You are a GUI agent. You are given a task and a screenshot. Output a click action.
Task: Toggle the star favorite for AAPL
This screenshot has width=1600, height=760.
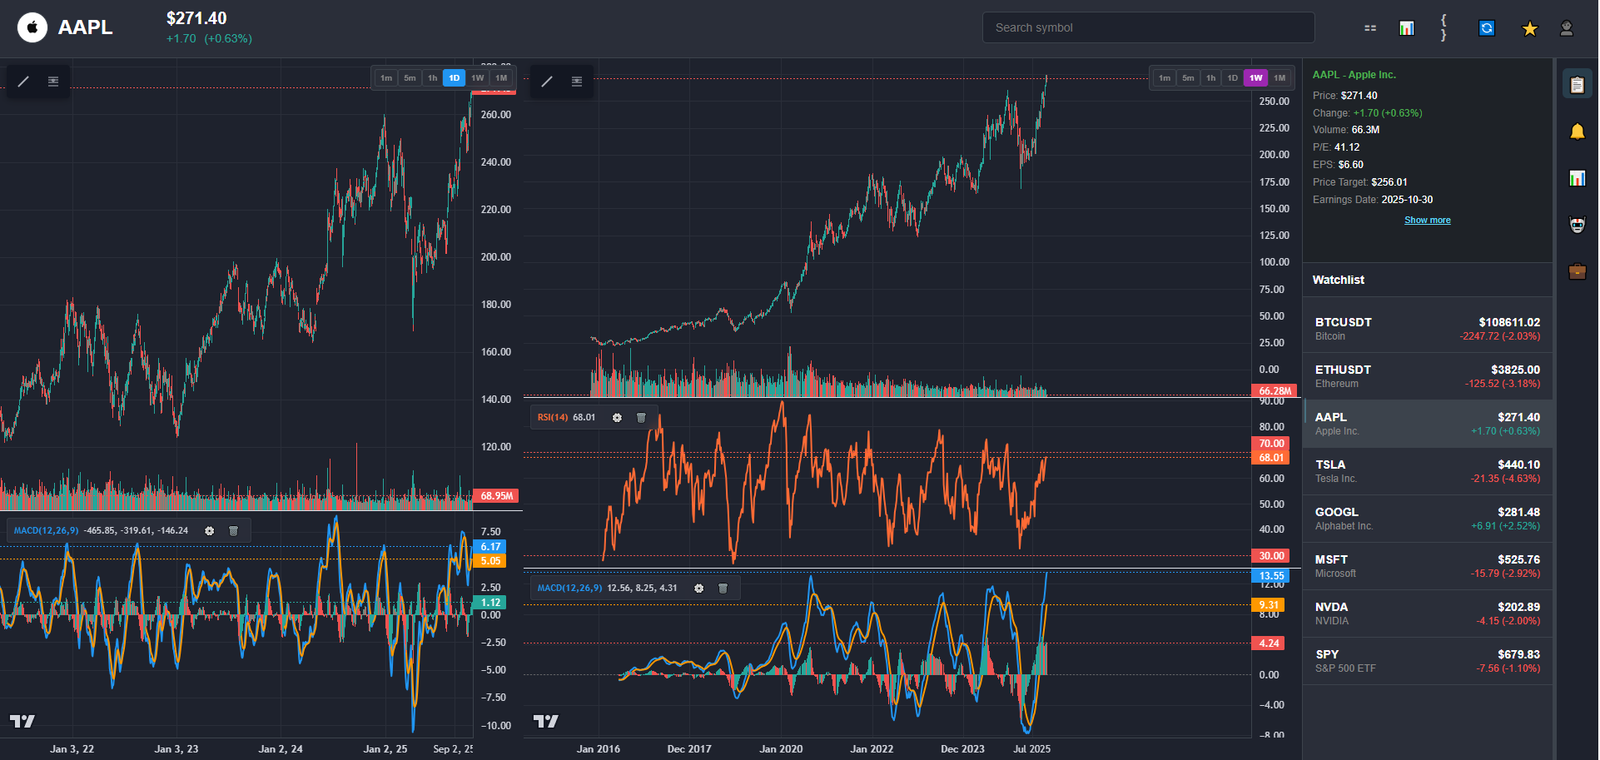click(1529, 28)
